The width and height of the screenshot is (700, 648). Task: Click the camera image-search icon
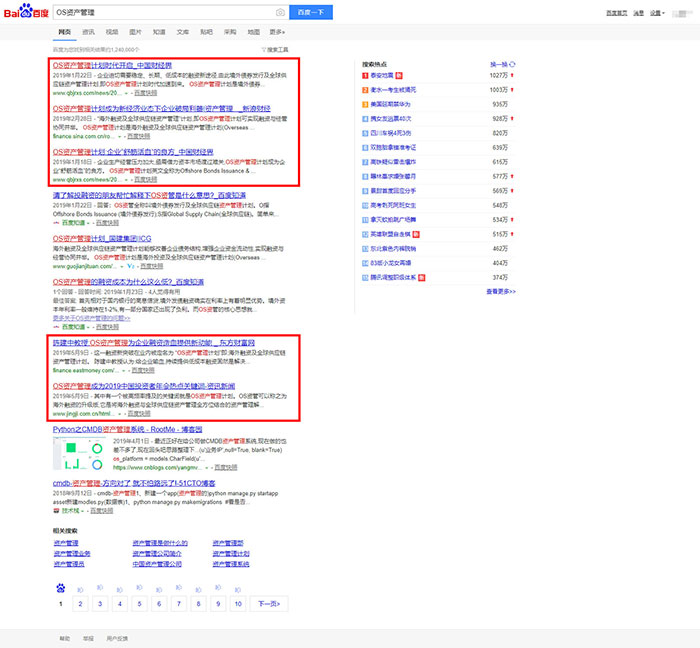coord(280,12)
